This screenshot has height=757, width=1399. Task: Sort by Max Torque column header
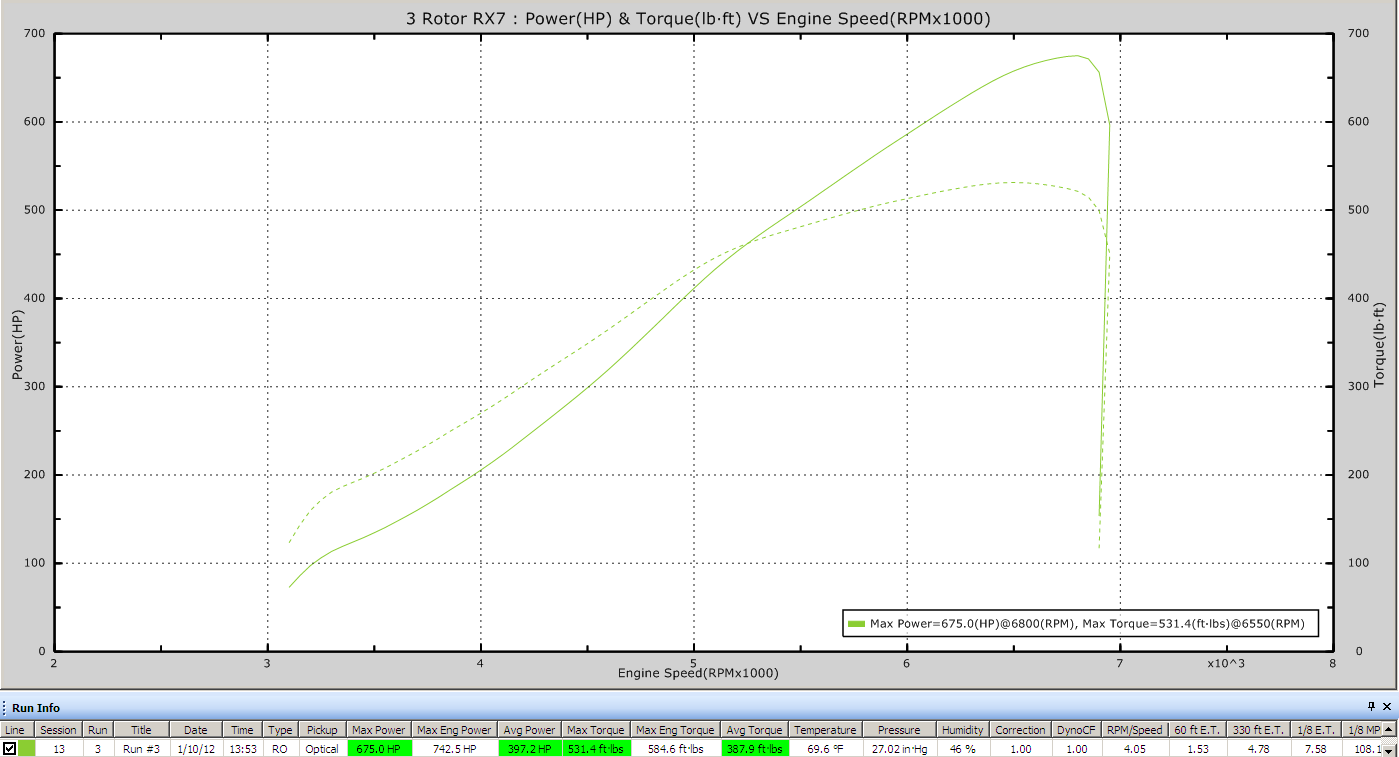[595, 730]
